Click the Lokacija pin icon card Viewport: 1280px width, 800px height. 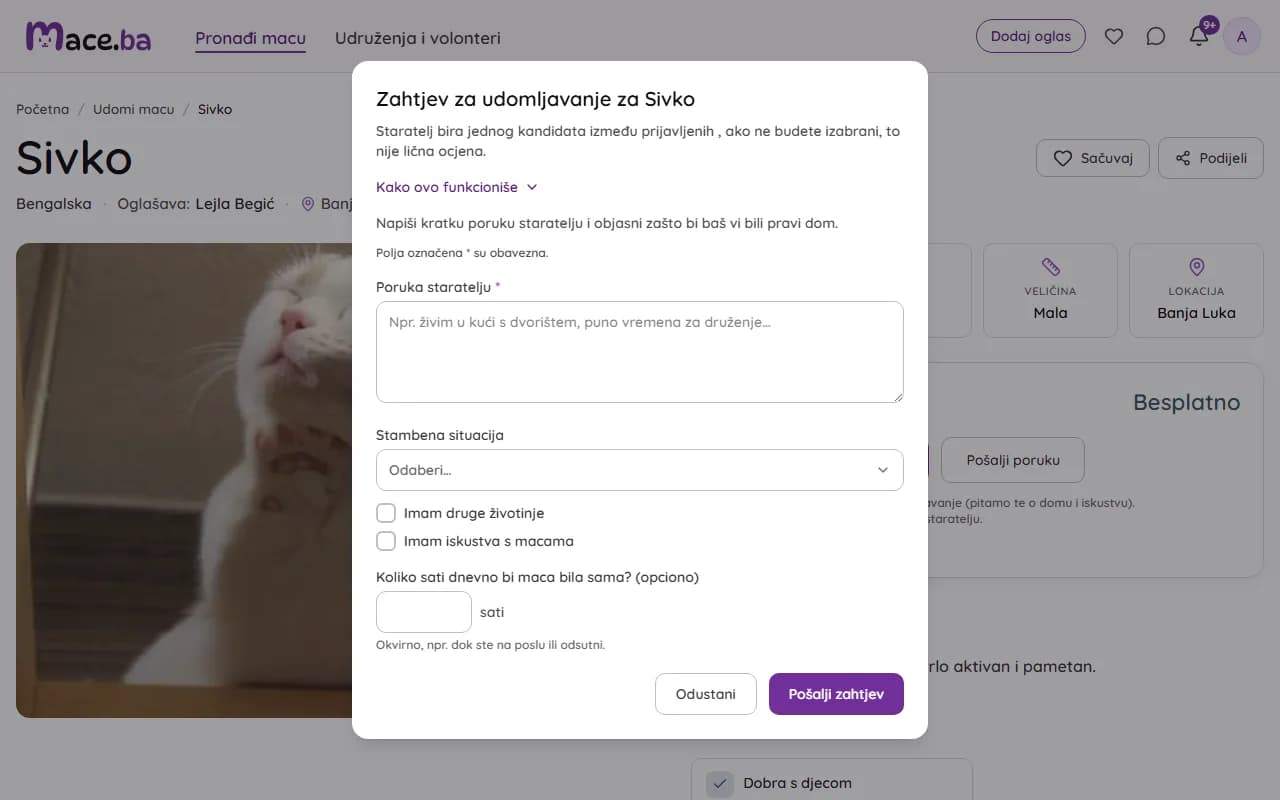1196,290
